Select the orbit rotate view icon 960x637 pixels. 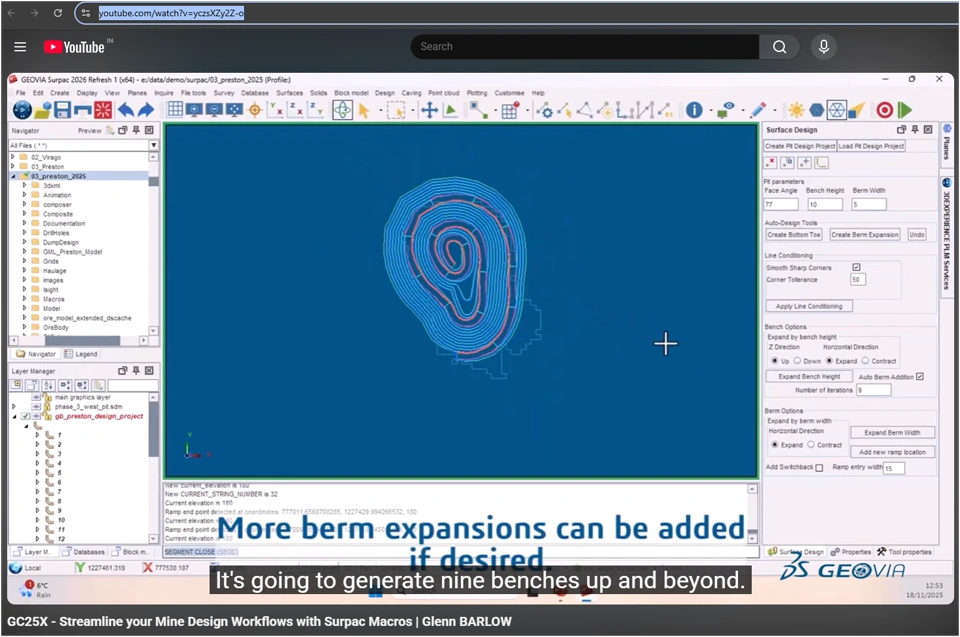342,110
